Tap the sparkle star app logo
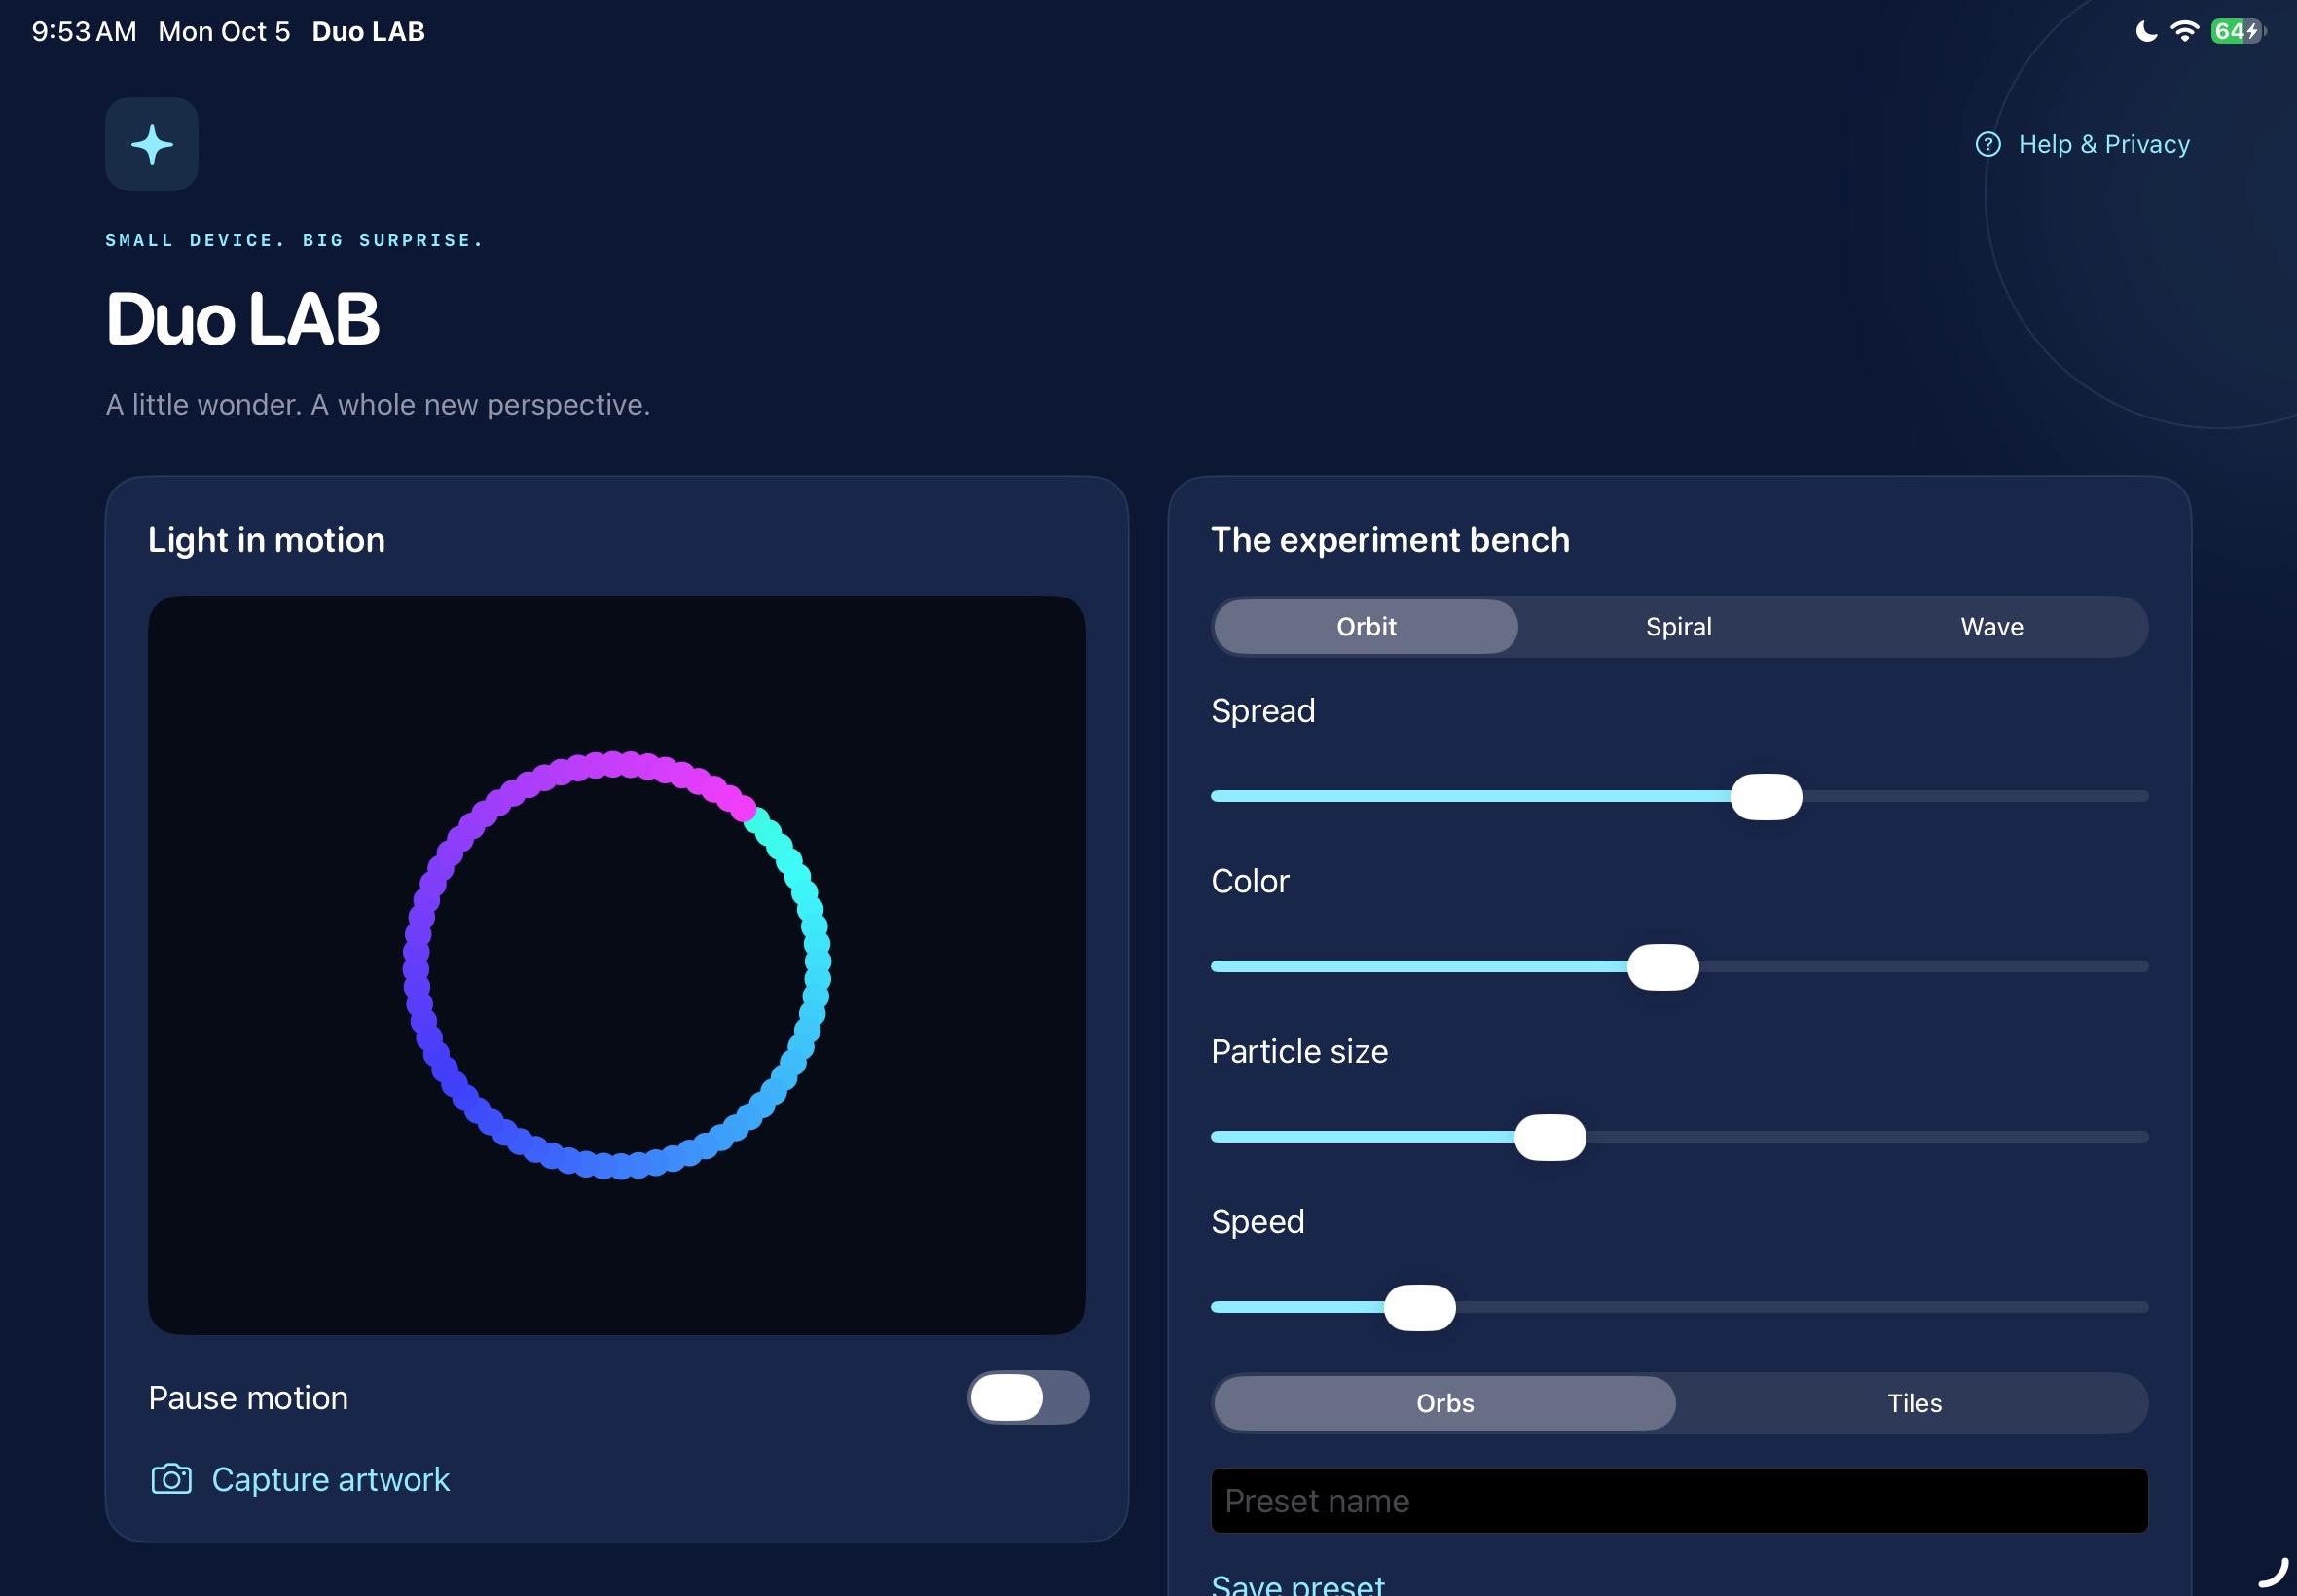 pos(152,144)
